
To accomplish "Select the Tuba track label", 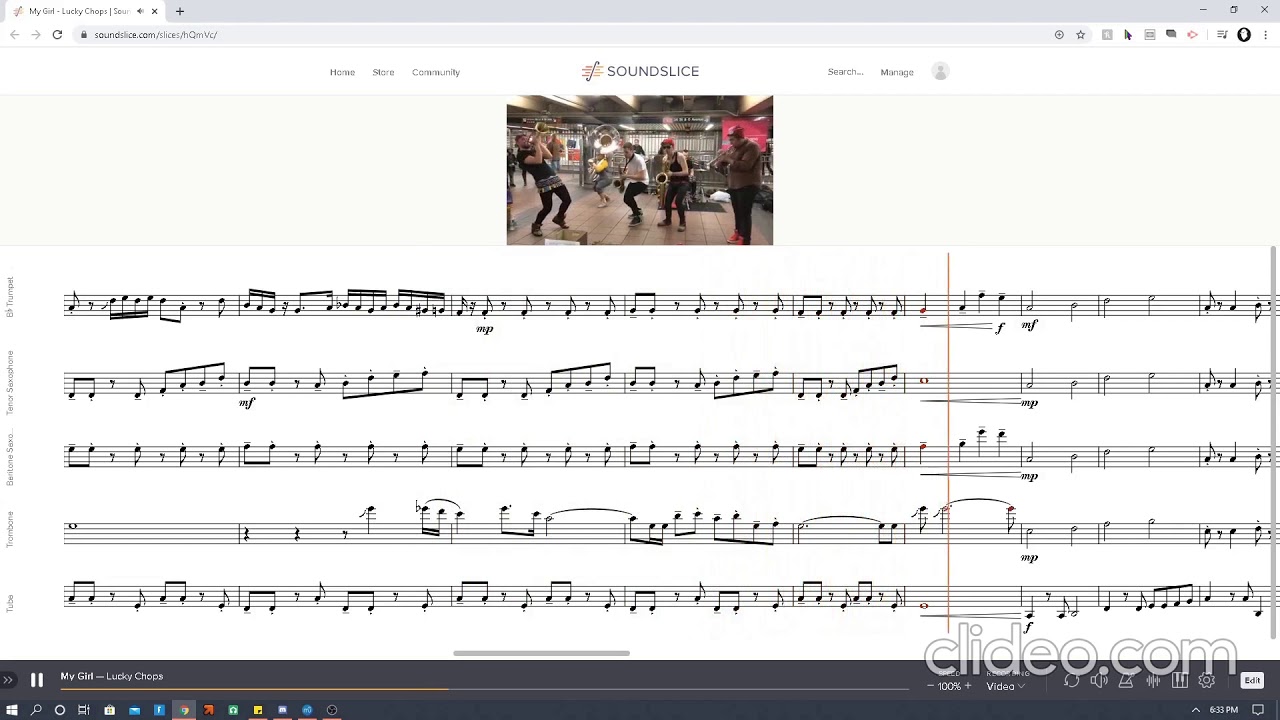I will pyautogui.click(x=10, y=603).
